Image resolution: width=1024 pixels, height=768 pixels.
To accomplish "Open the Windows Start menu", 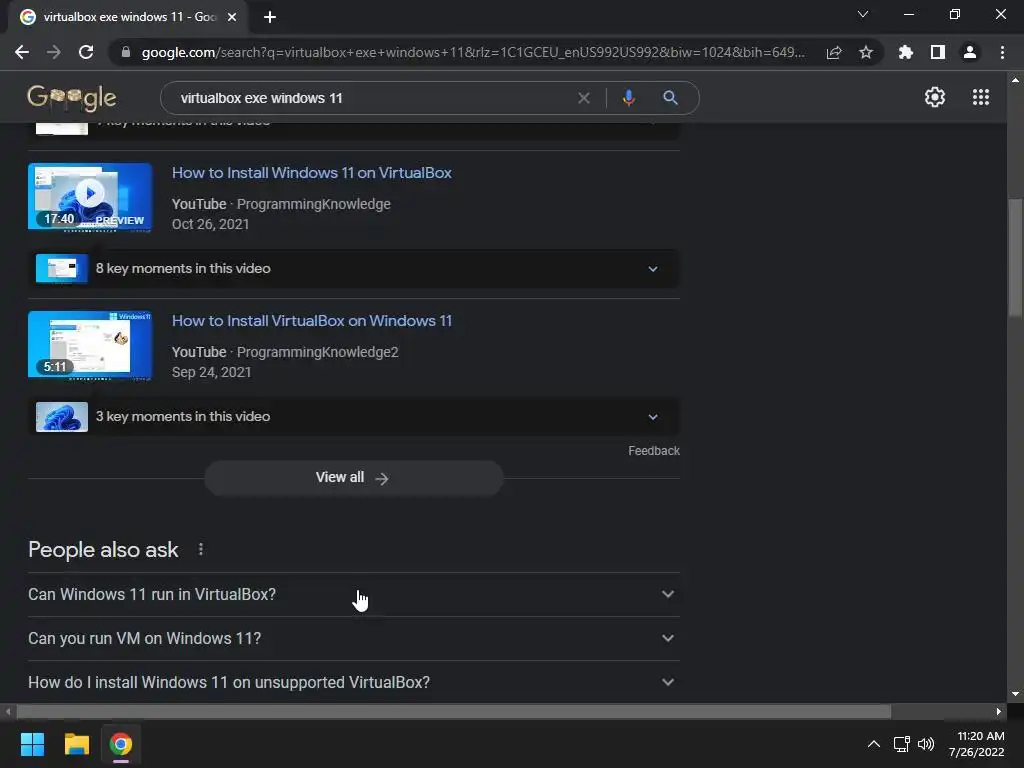I will coord(32,744).
